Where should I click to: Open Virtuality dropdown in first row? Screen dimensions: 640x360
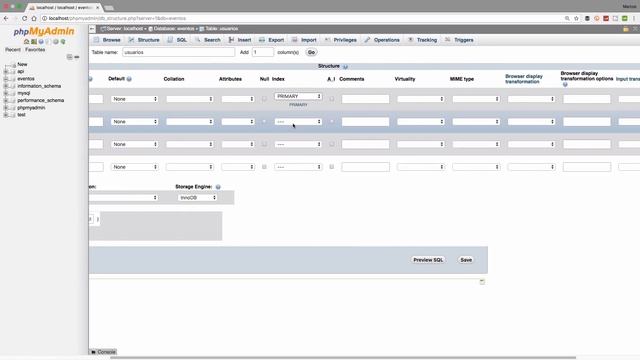coord(421,99)
